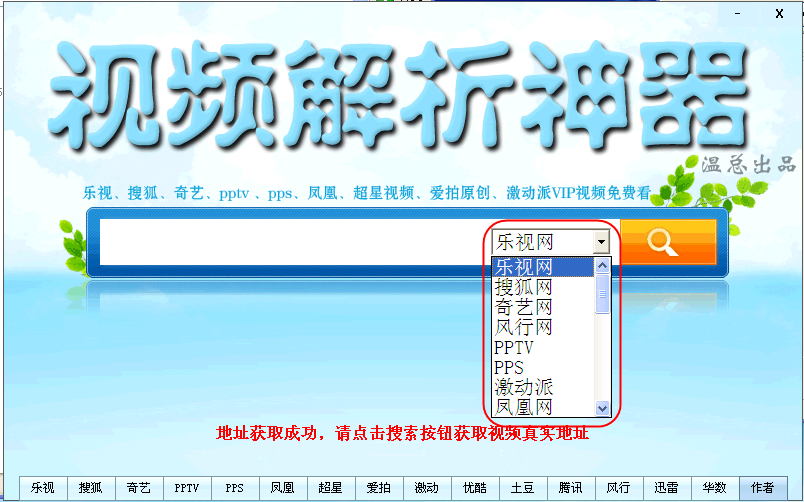Click the dropdown list scroll-down arrow
Viewport: 804px width, 502px height.
tap(602, 409)
